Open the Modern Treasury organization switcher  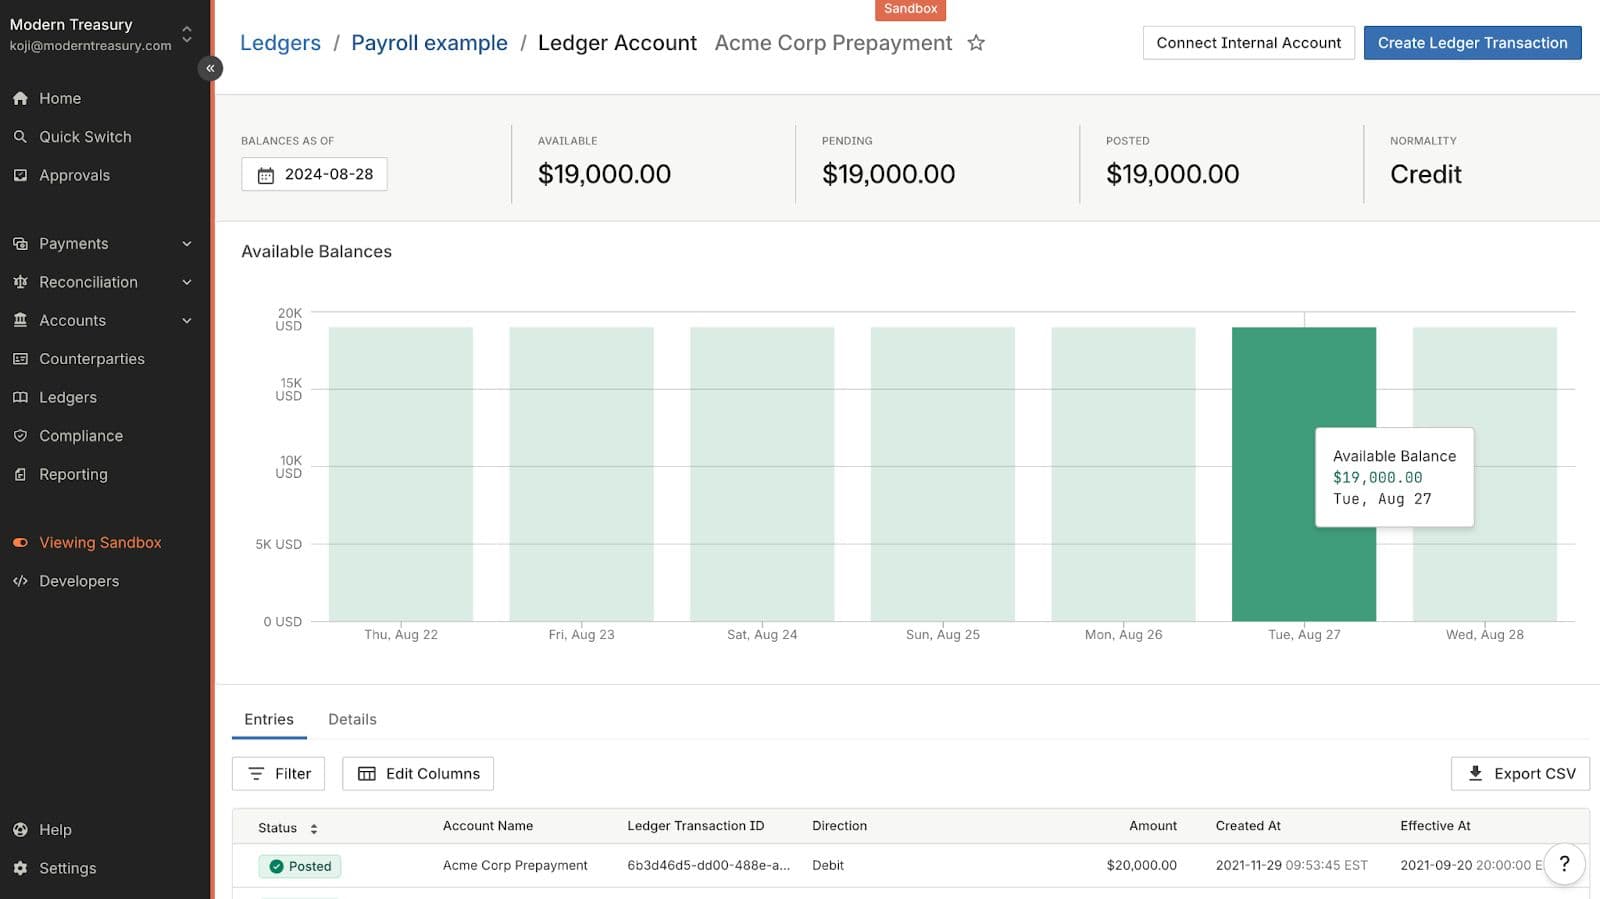click(186, 34)
